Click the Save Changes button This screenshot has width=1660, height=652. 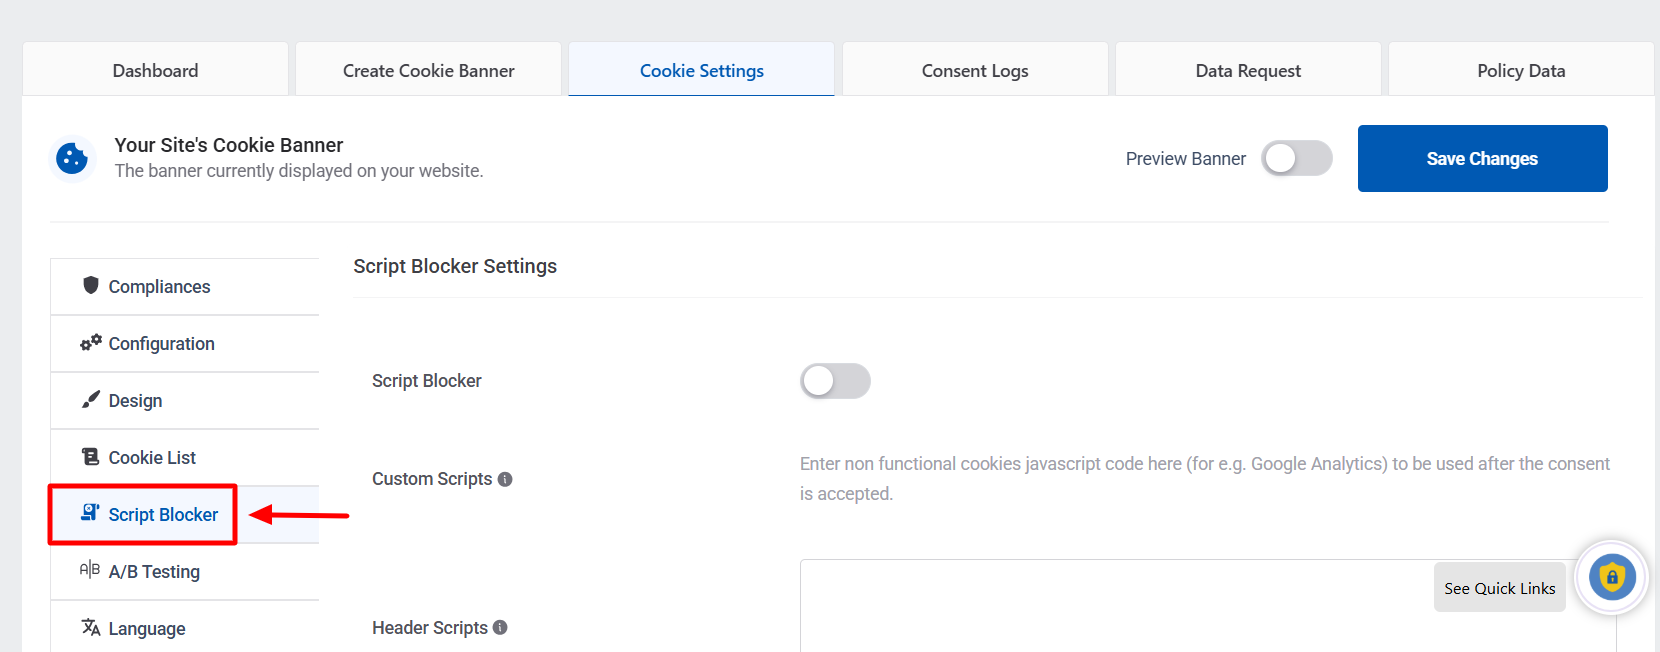[1482, 158]
